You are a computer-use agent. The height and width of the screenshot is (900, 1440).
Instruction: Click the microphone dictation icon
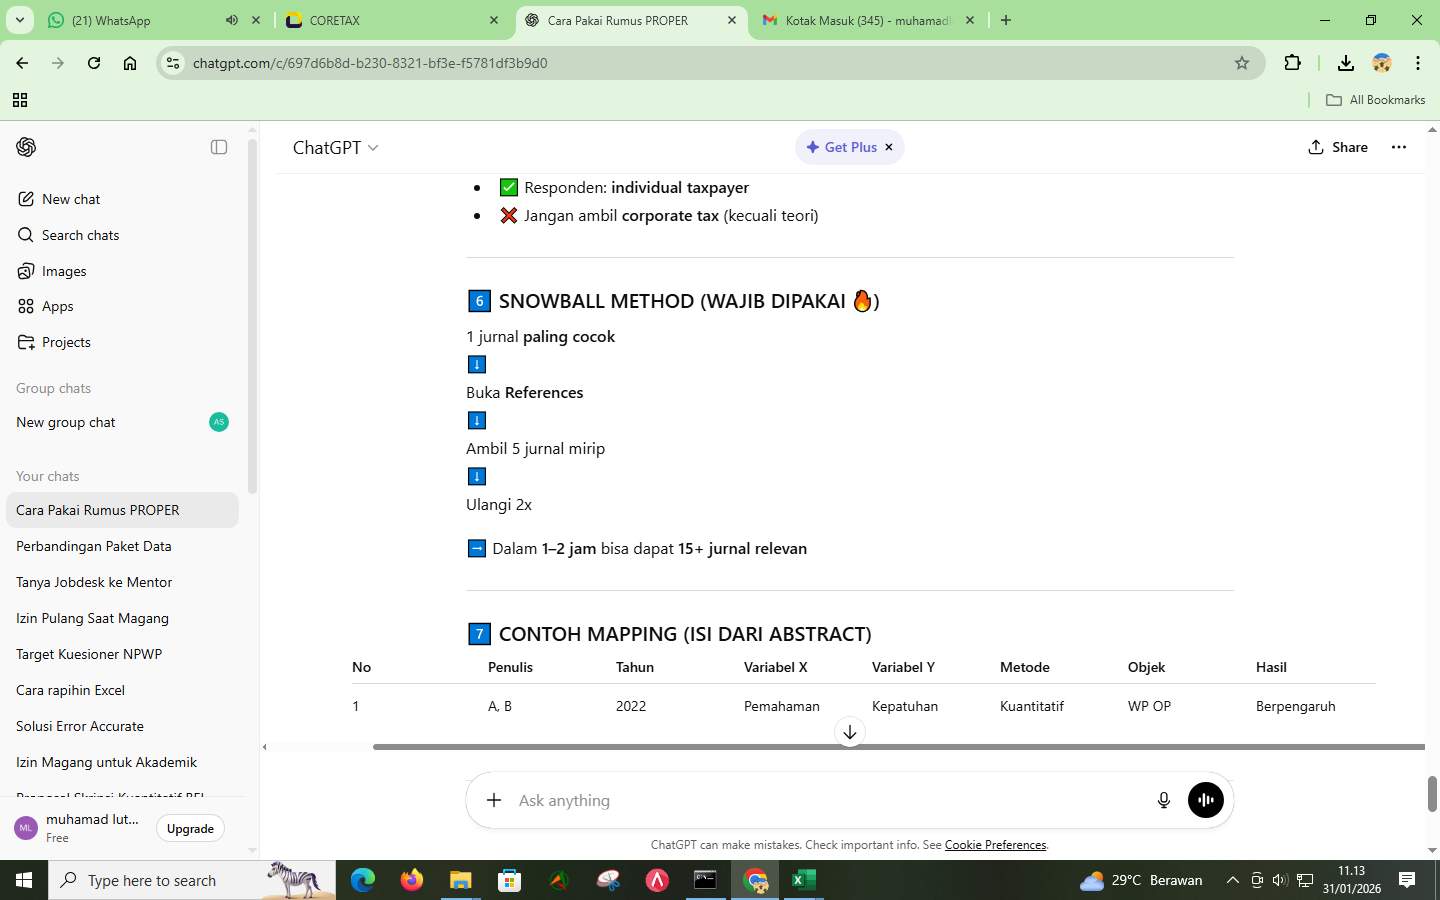pyautogui.click(x=1163, y=800)
